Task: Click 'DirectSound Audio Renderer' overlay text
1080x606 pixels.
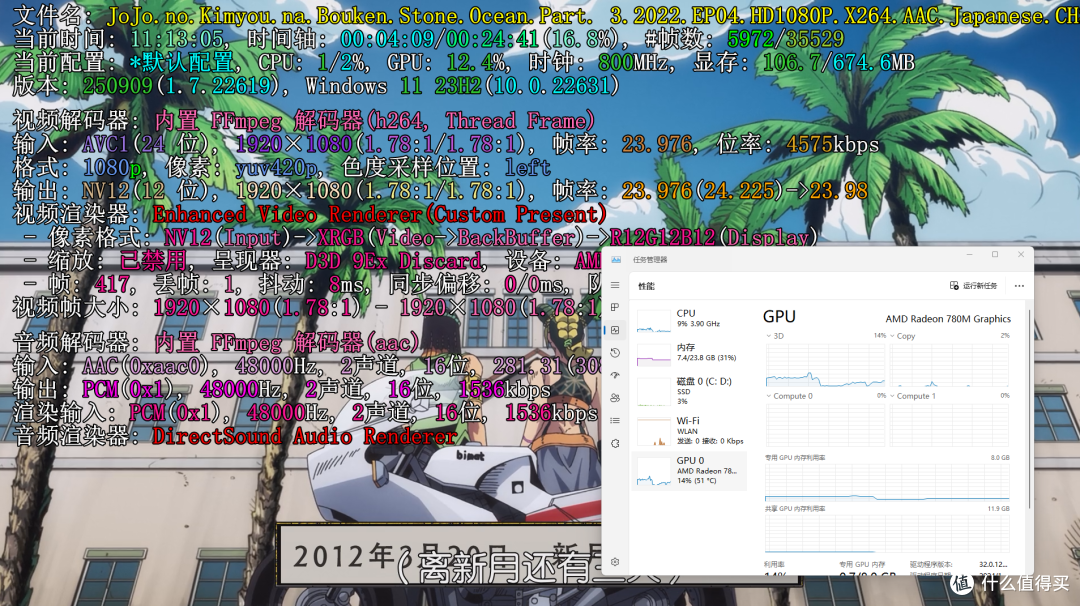Action: (x=303, y=437)
